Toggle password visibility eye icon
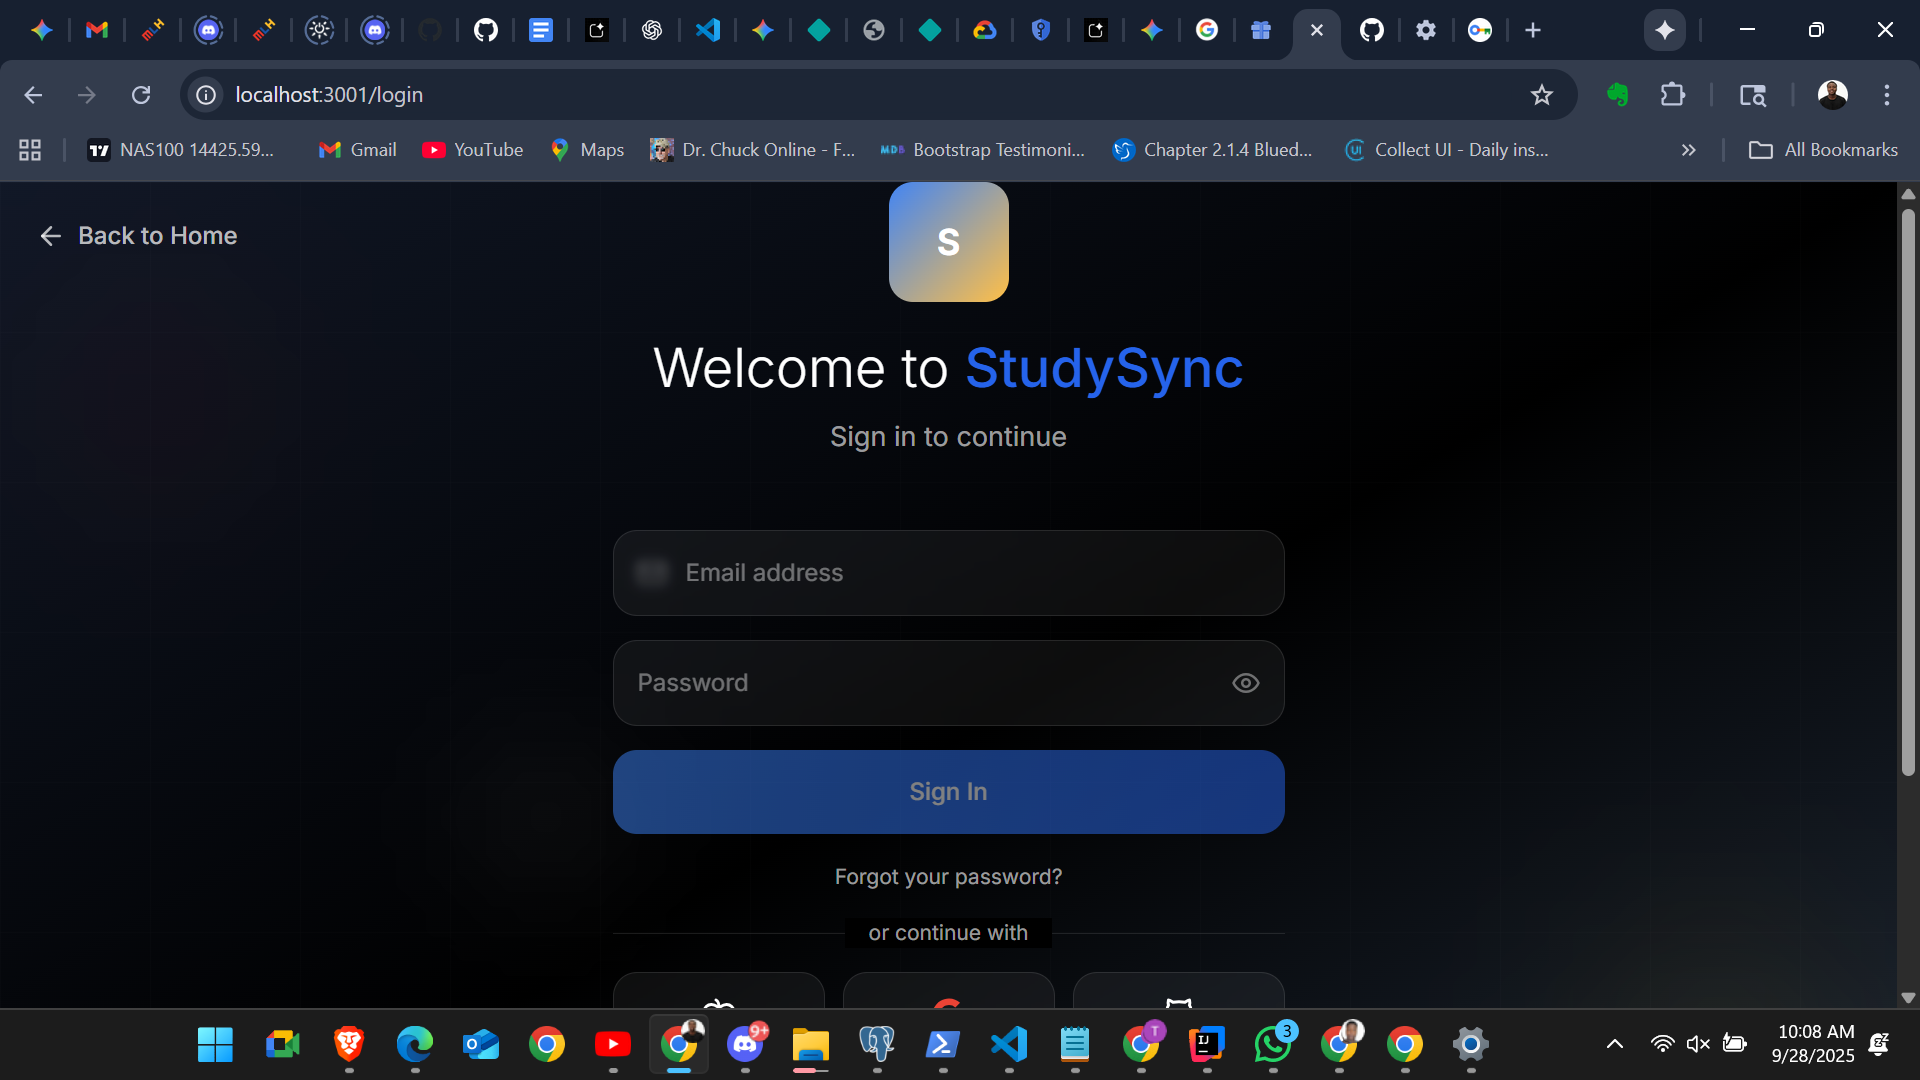Viewport: 1920px width, 1080px height. 1245,683
